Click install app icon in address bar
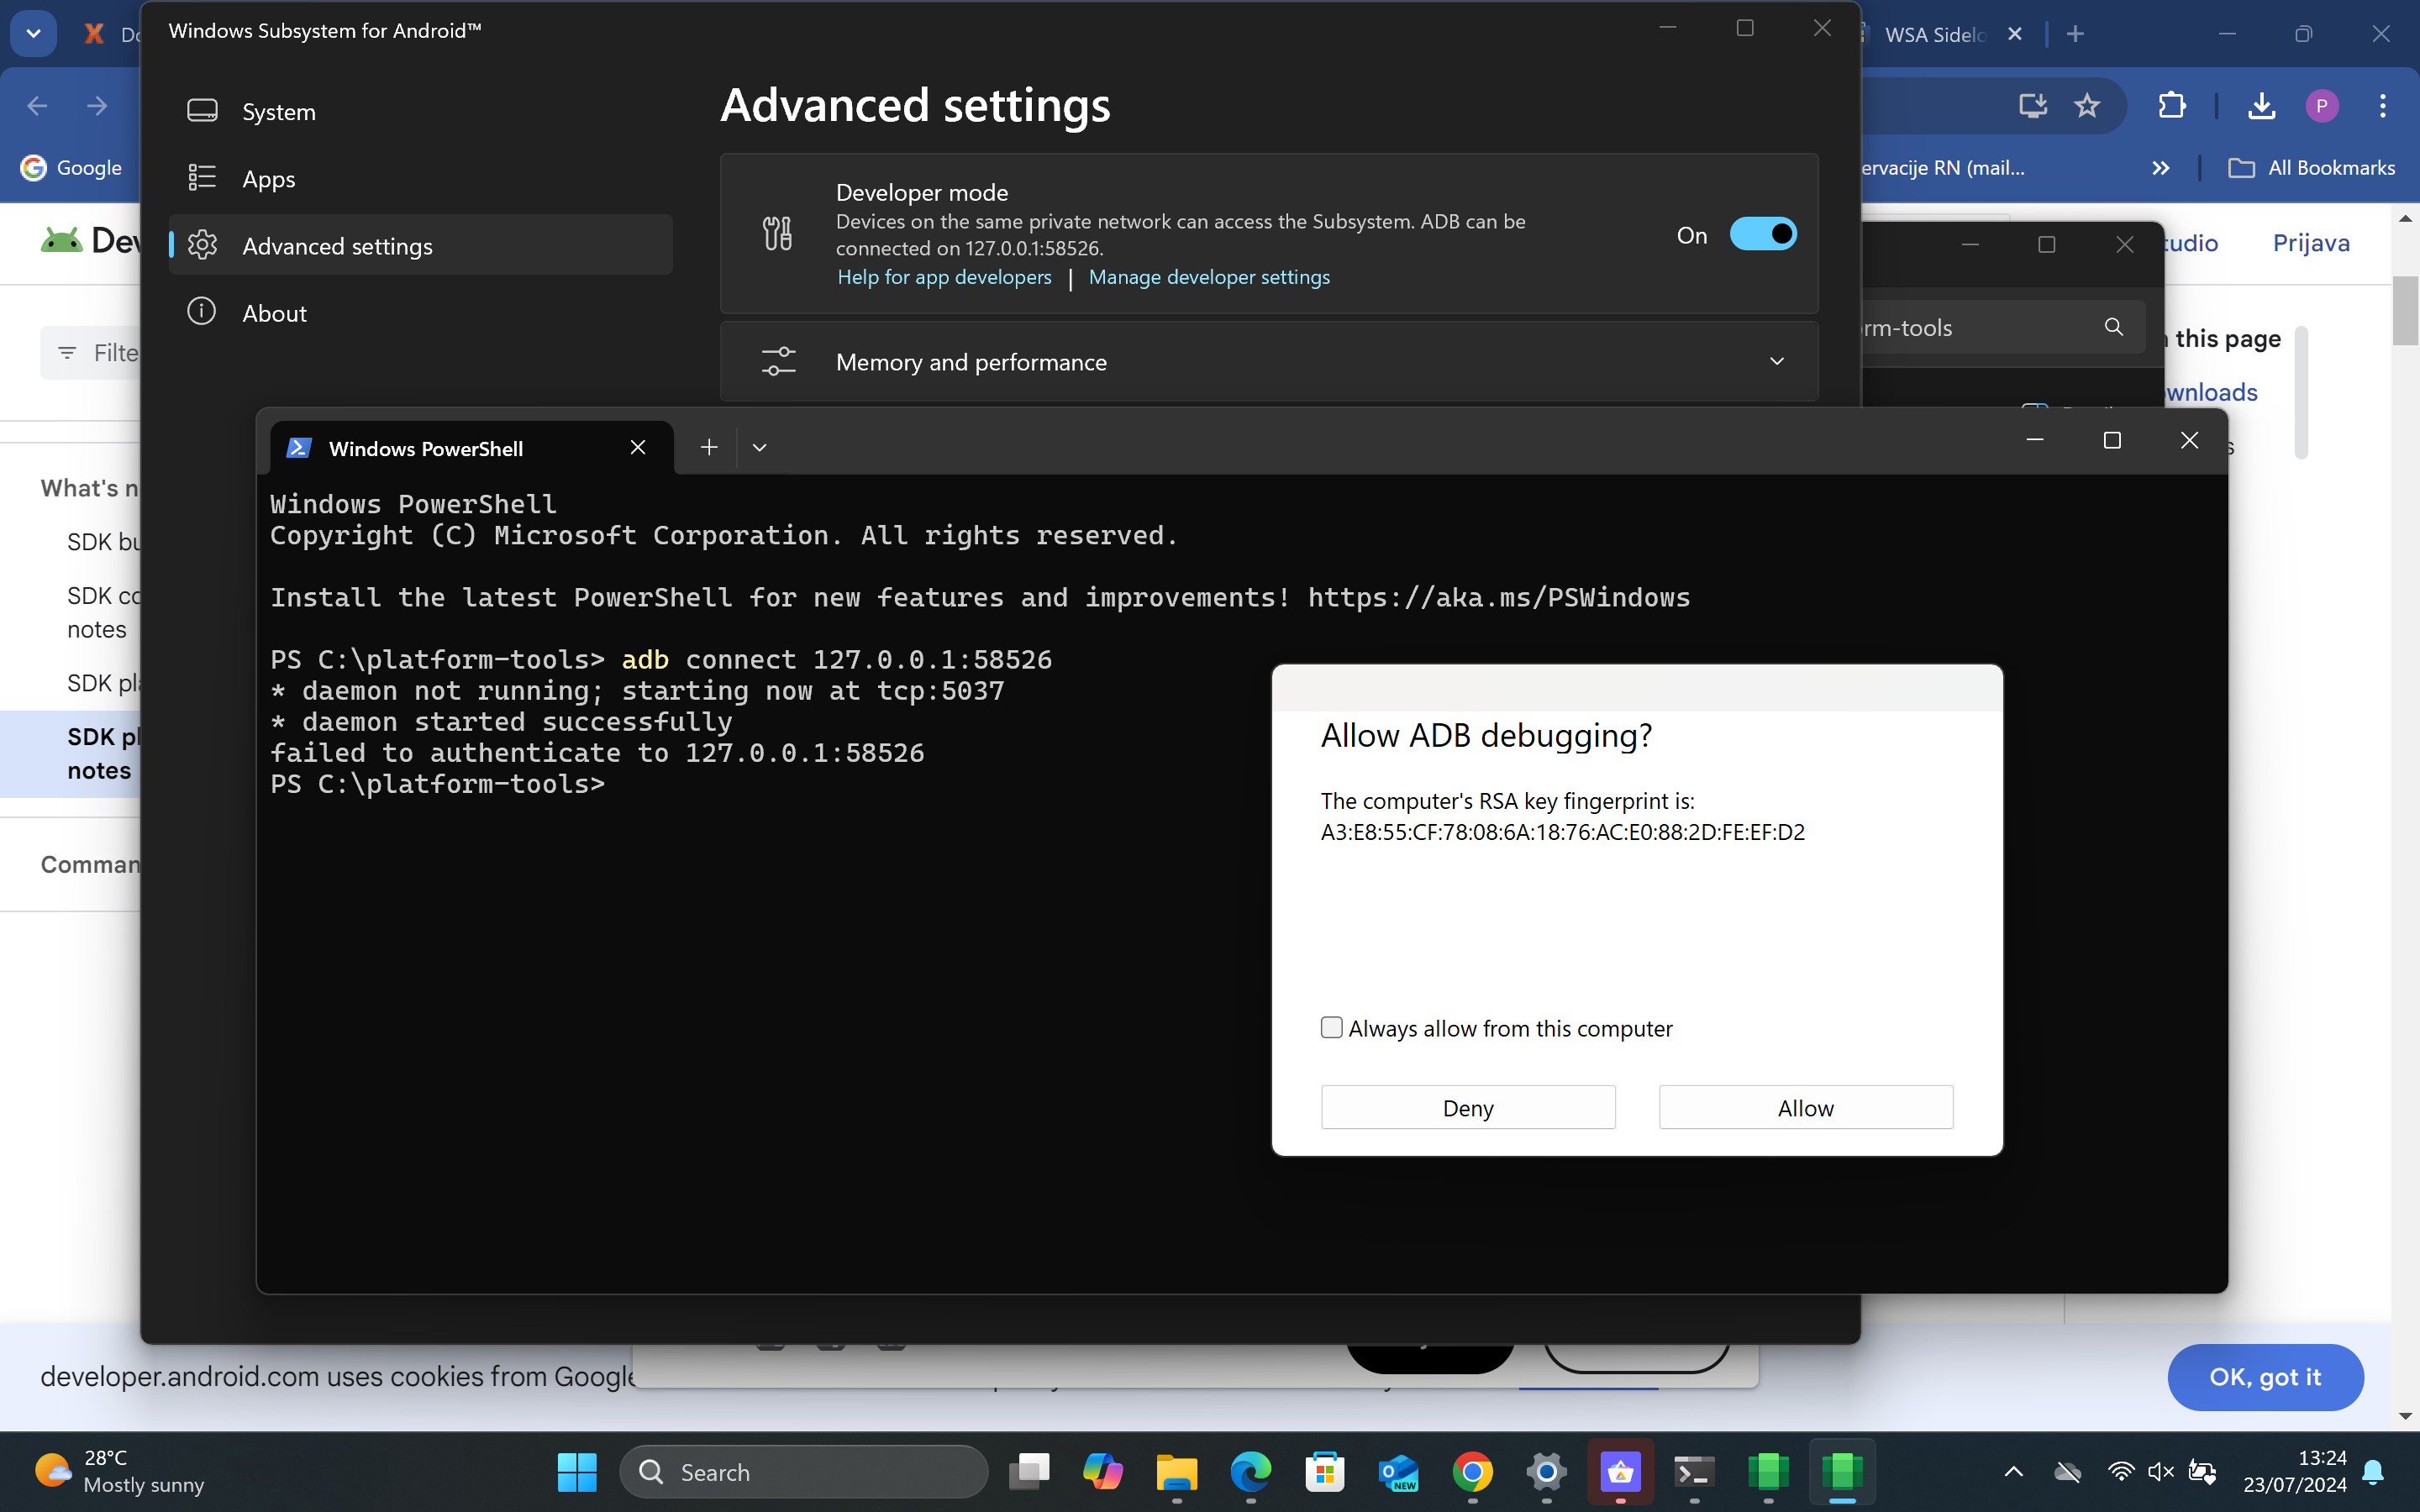The height and width of the screenshot is (1512, 2420). point(2032,106)
